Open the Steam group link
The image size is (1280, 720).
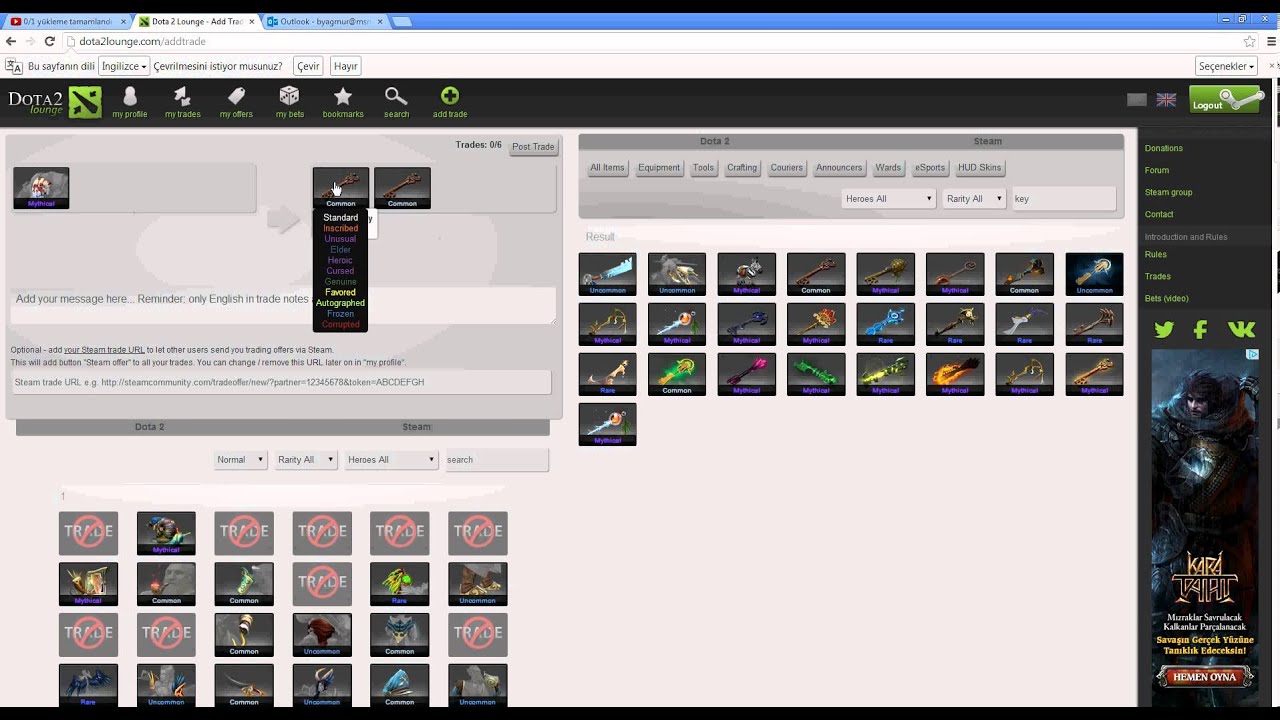point(1168,192)
